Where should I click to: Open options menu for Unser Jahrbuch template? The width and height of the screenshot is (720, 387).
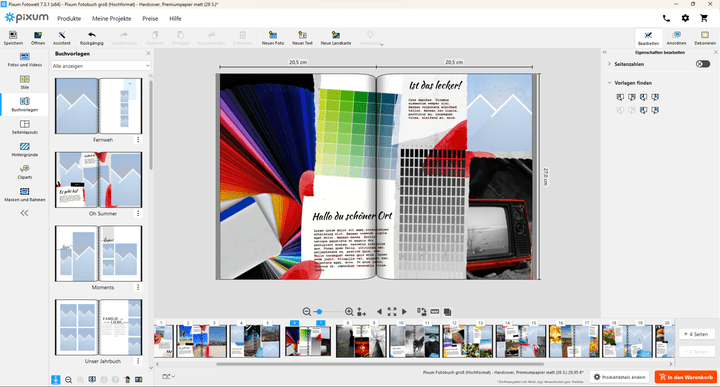coord(138,361)
